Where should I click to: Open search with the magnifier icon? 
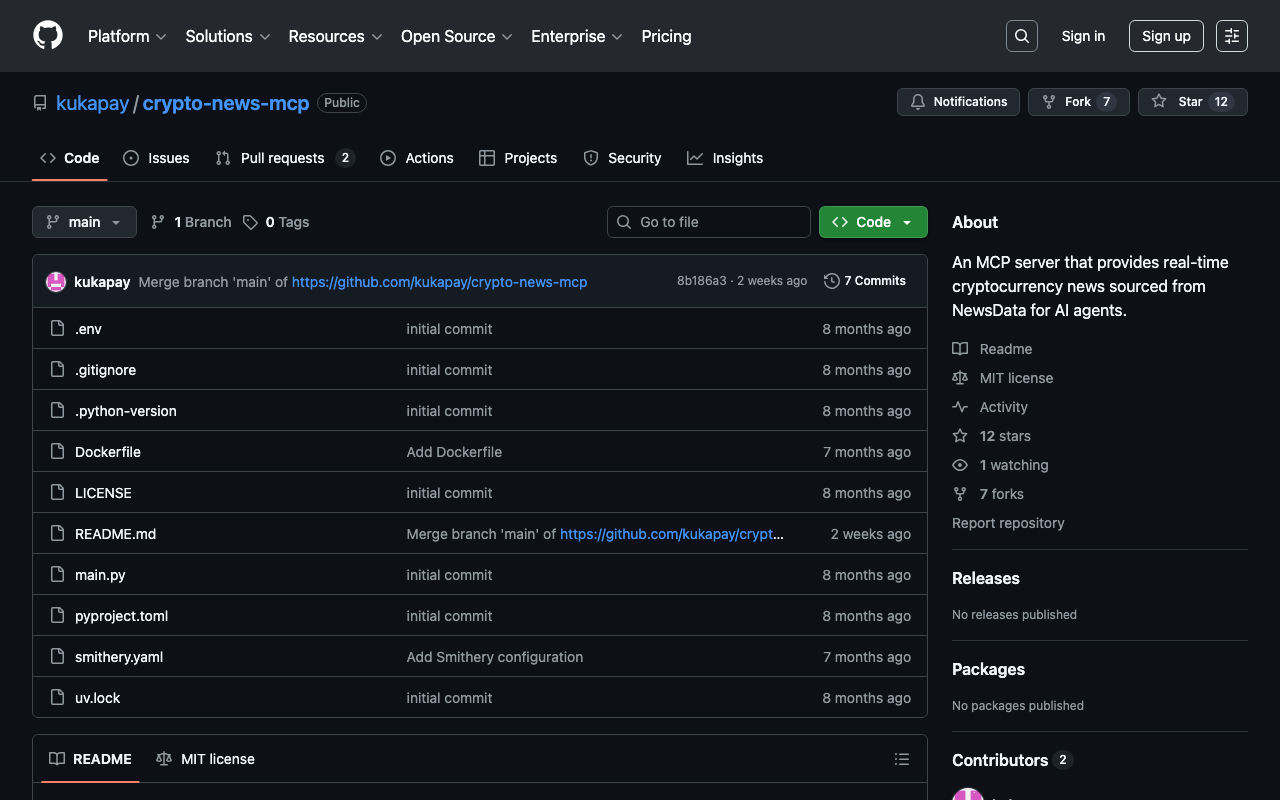click(x=1021, y=36)
